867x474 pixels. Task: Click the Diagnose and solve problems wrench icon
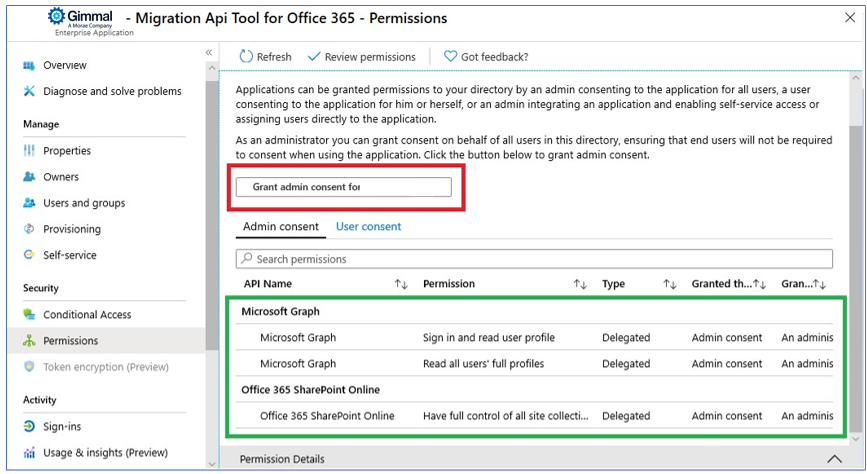click(x=28, y=91)
